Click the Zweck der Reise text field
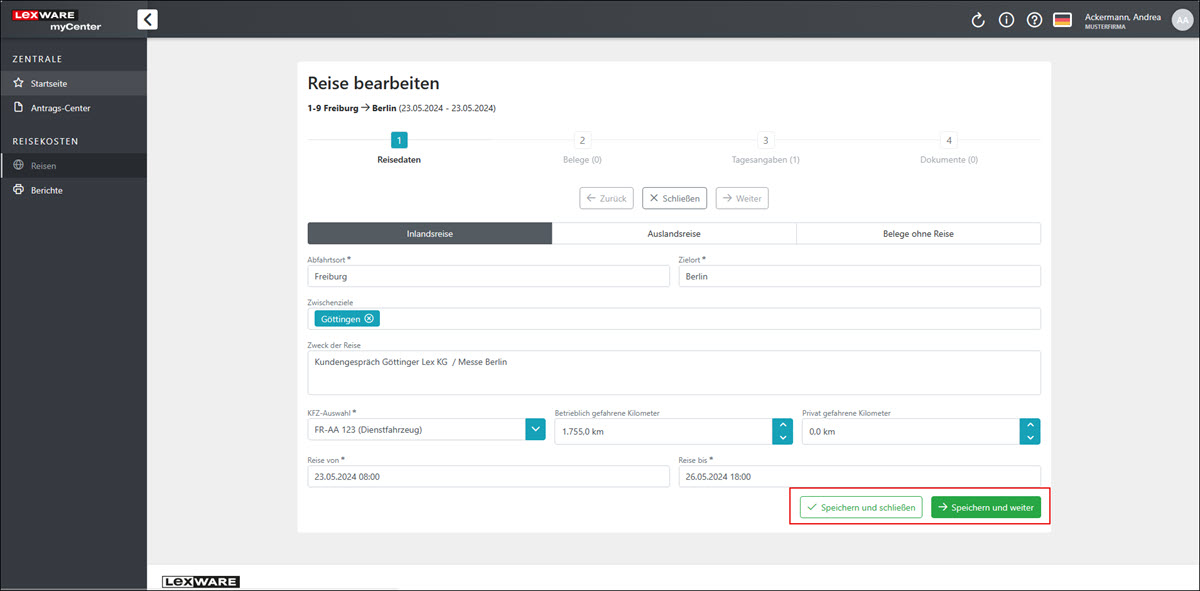Viewport: 1200px width, 591px height. [674, 372]
